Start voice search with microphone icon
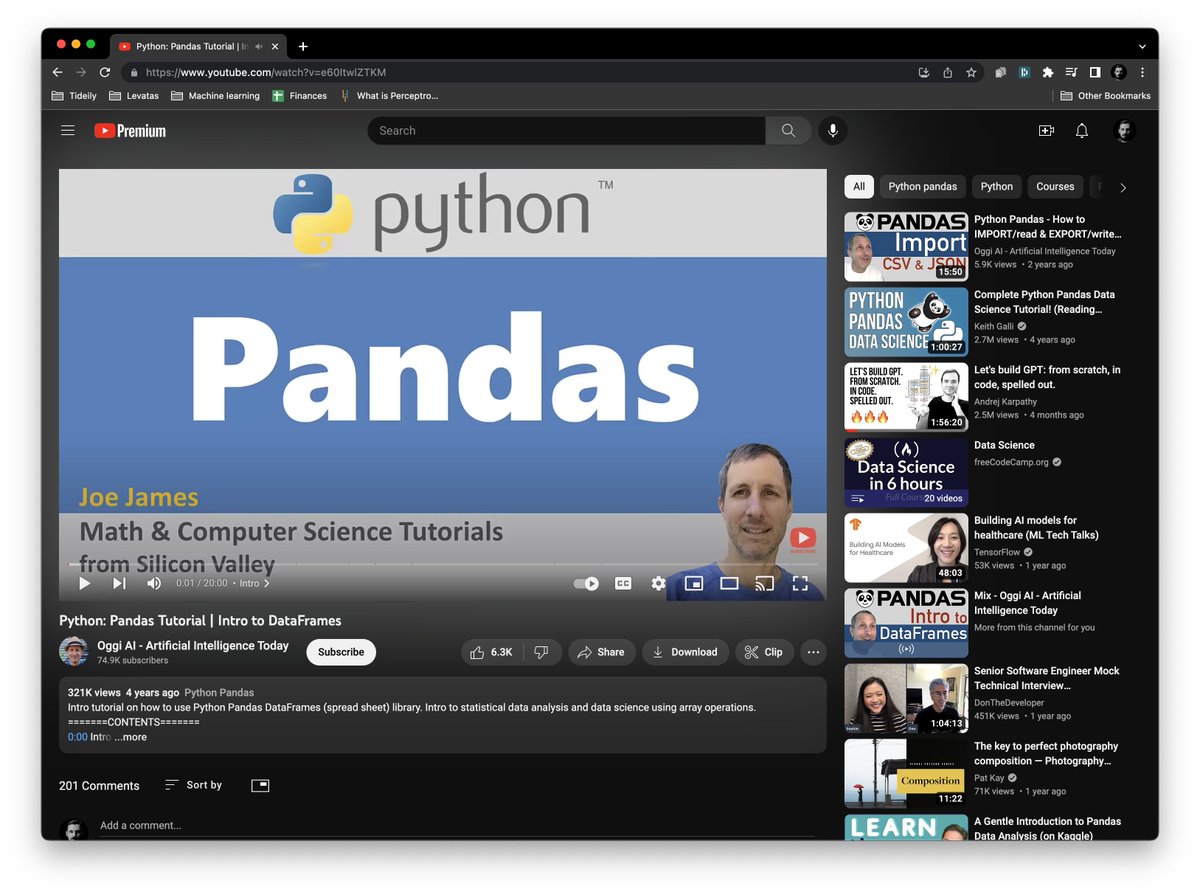1200x895 pixels. 831,131
